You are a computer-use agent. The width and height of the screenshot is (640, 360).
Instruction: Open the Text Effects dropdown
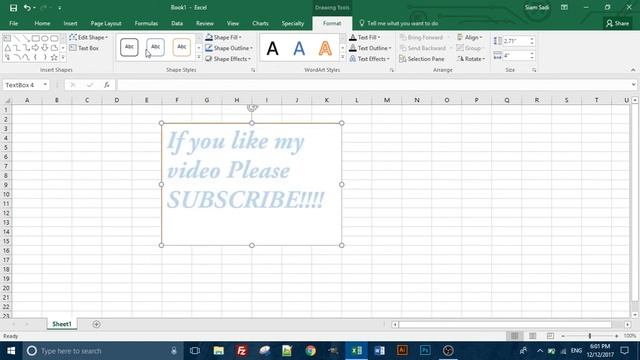(369, 59)
